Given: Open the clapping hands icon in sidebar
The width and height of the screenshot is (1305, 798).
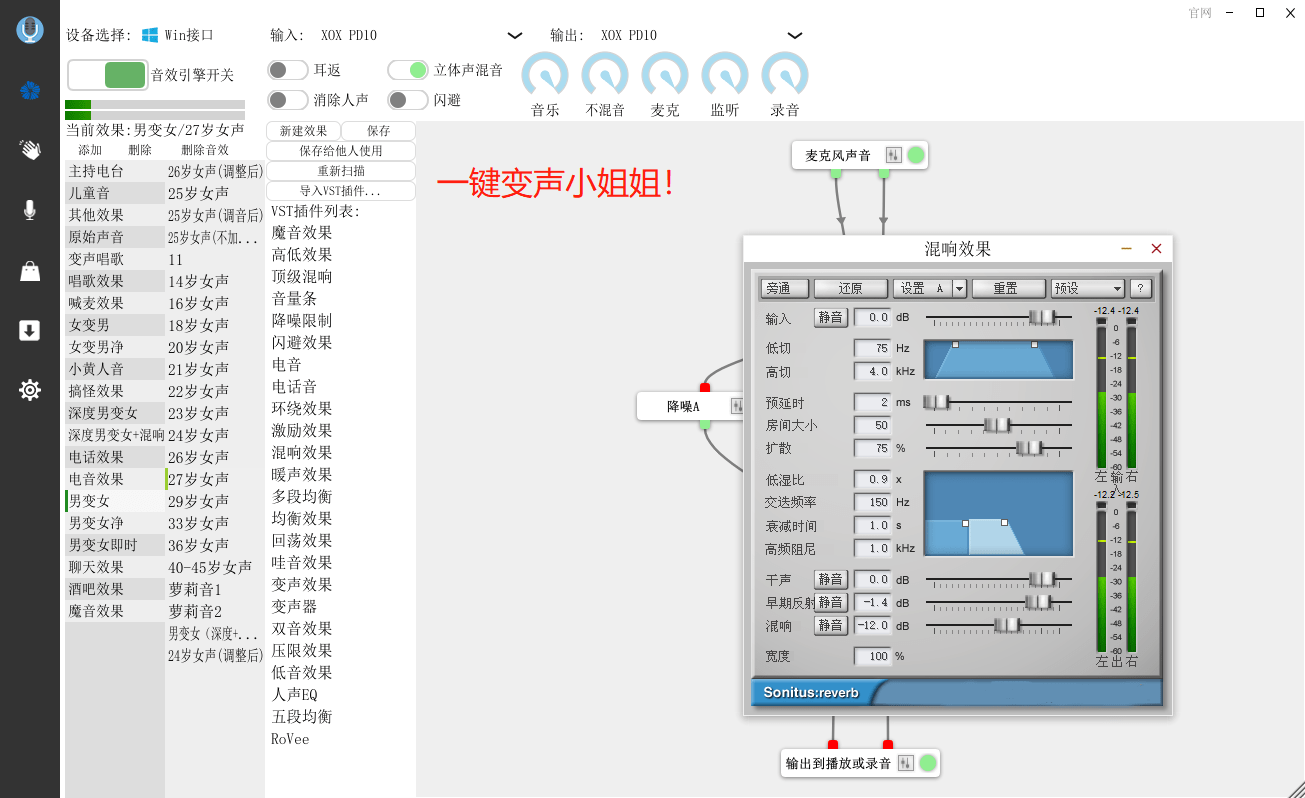Looking at the screenshot, I should 30,150.
